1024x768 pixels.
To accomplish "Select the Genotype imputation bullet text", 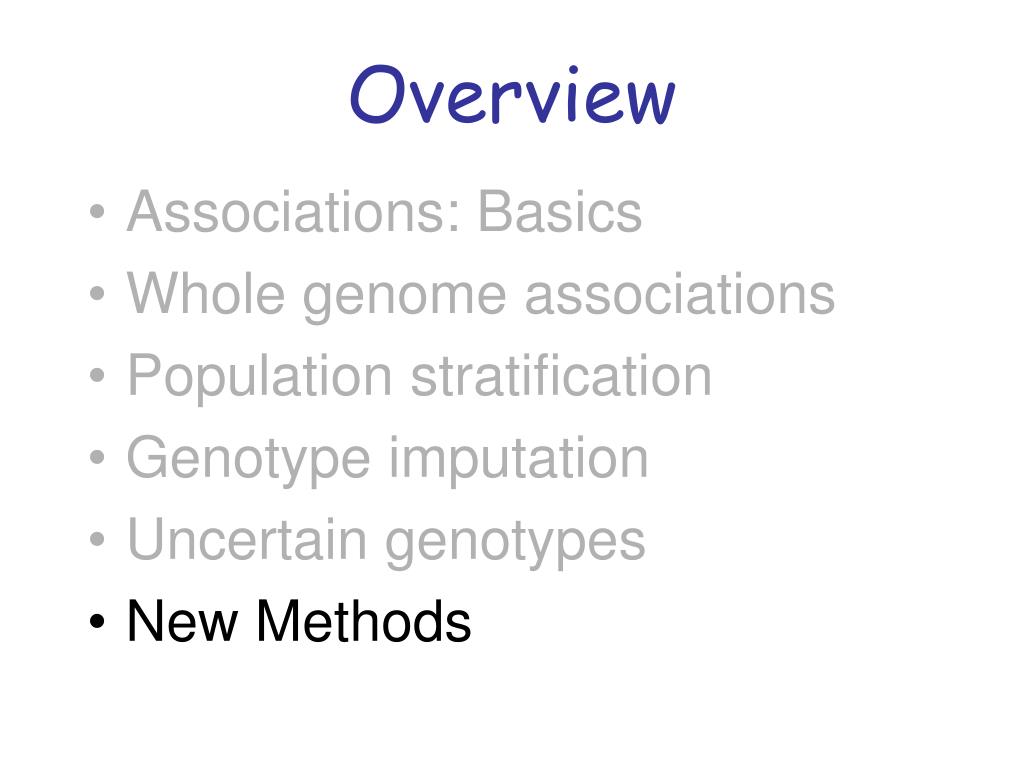I will 387,460.
